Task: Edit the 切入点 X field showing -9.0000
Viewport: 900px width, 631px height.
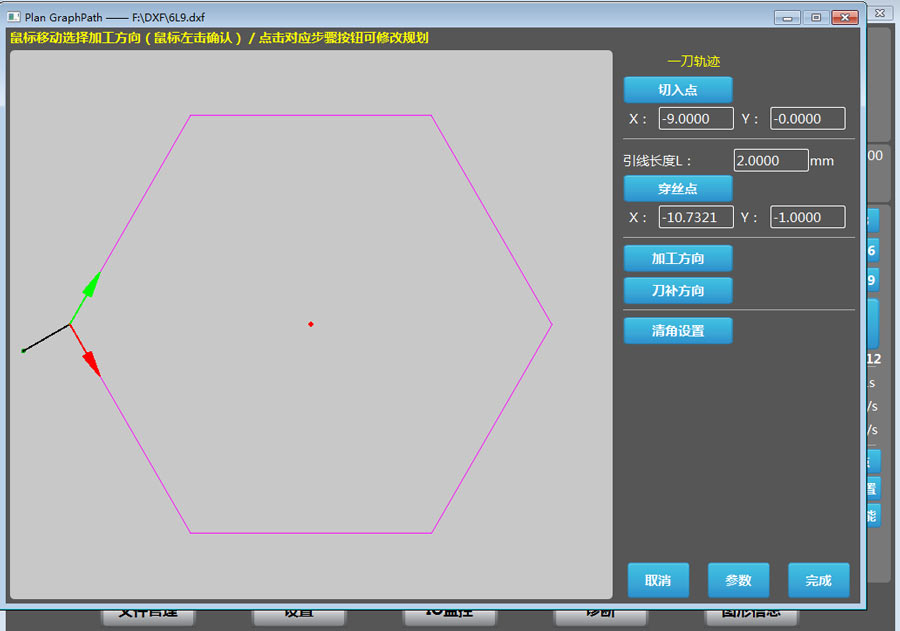Action: point(696,119)
